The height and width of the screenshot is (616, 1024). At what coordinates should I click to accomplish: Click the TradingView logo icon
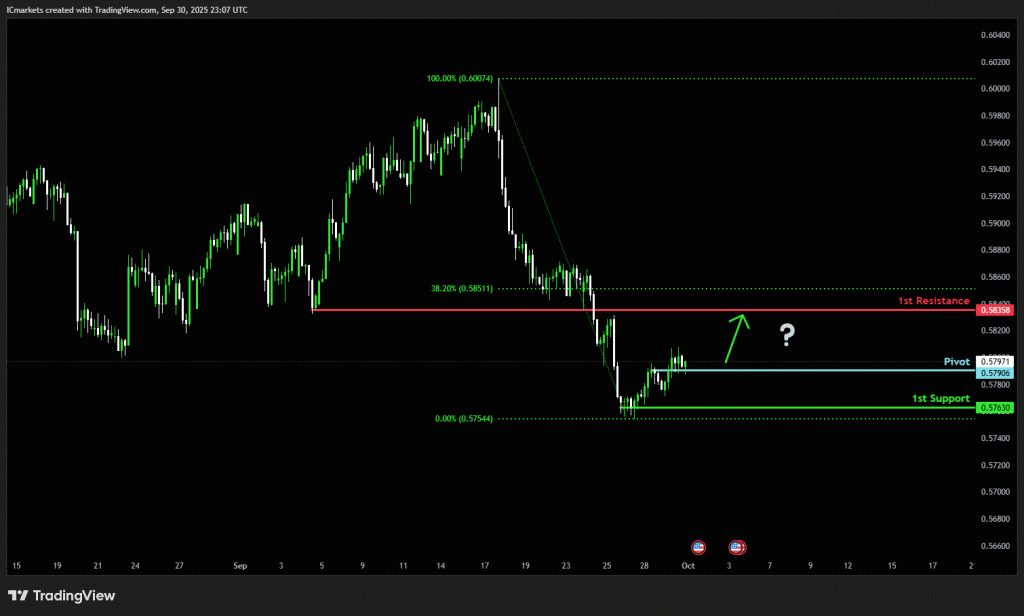[18, 596]
